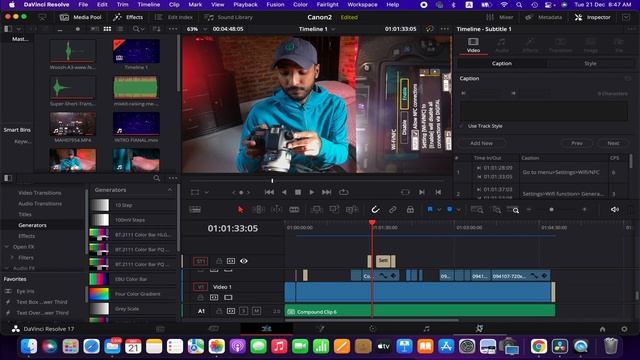Click the Timeline View Options icon
This screenshot has width=640, height=360.
(x=195, y=209)
